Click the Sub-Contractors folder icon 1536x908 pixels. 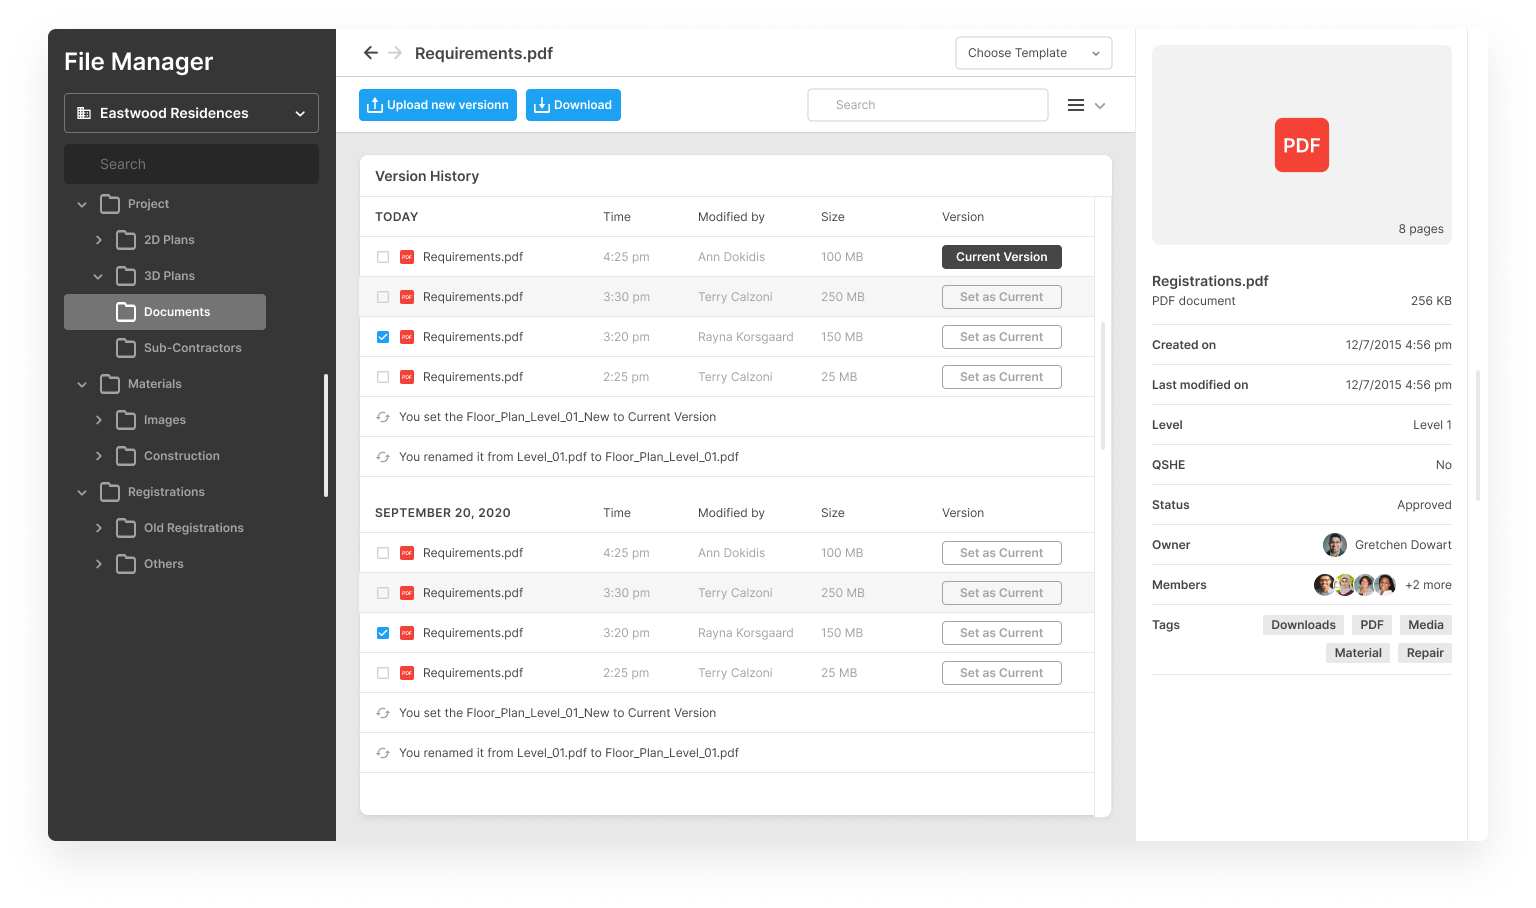point(126,348)
